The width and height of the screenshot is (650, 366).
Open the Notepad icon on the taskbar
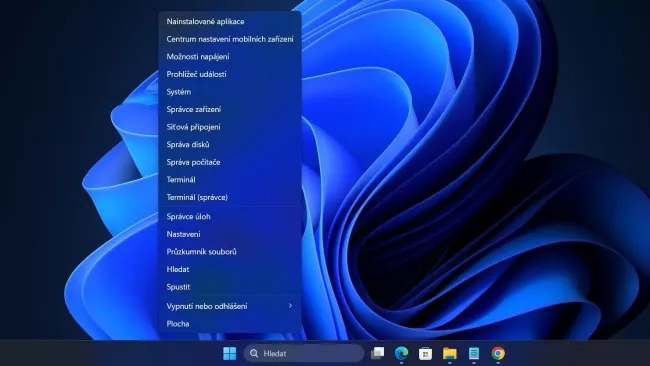(474, 353)
